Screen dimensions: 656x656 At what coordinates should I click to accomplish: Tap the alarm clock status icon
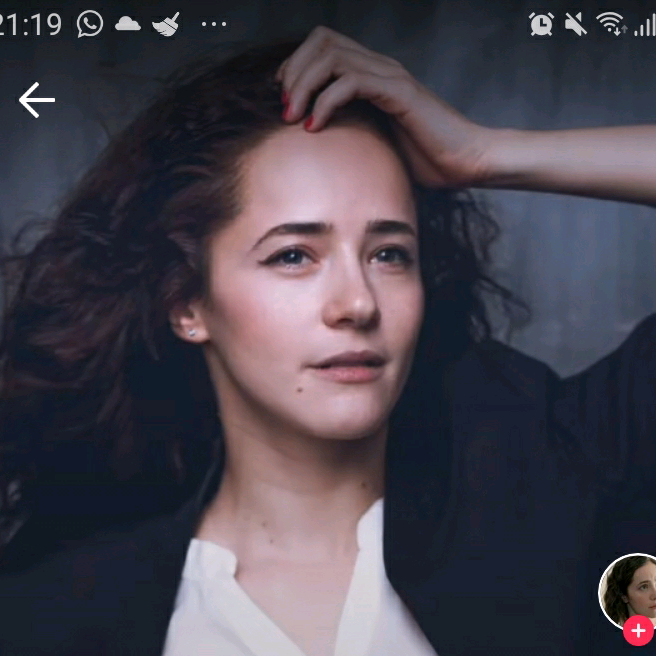click(x=541, y=24)
